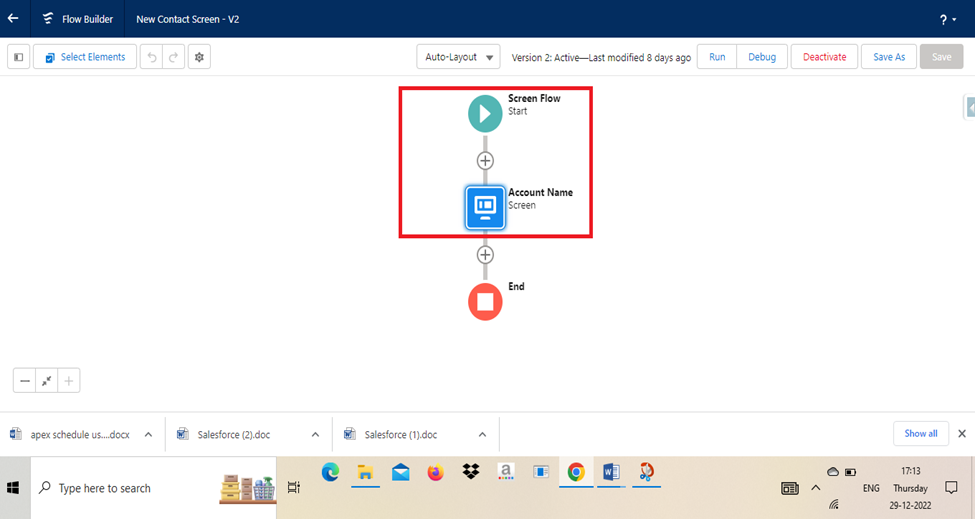This screenshot has width=975, height=519.
Task: Fit the flow to view
Action: [x=47, y=381]
